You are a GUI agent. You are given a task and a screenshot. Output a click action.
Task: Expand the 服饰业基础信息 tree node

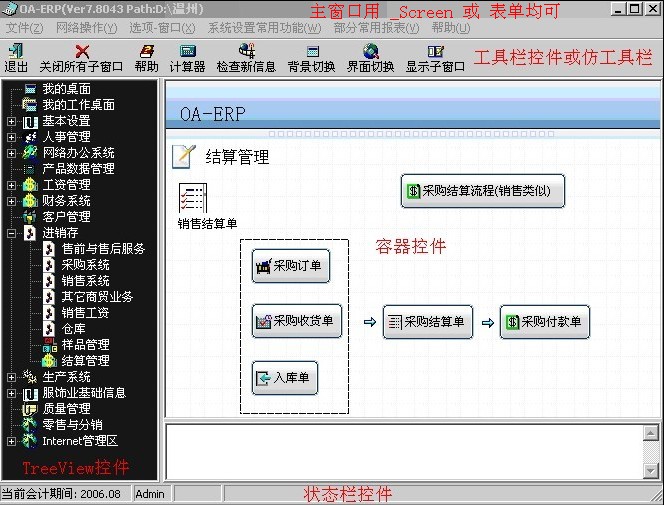tap(11, 393)
